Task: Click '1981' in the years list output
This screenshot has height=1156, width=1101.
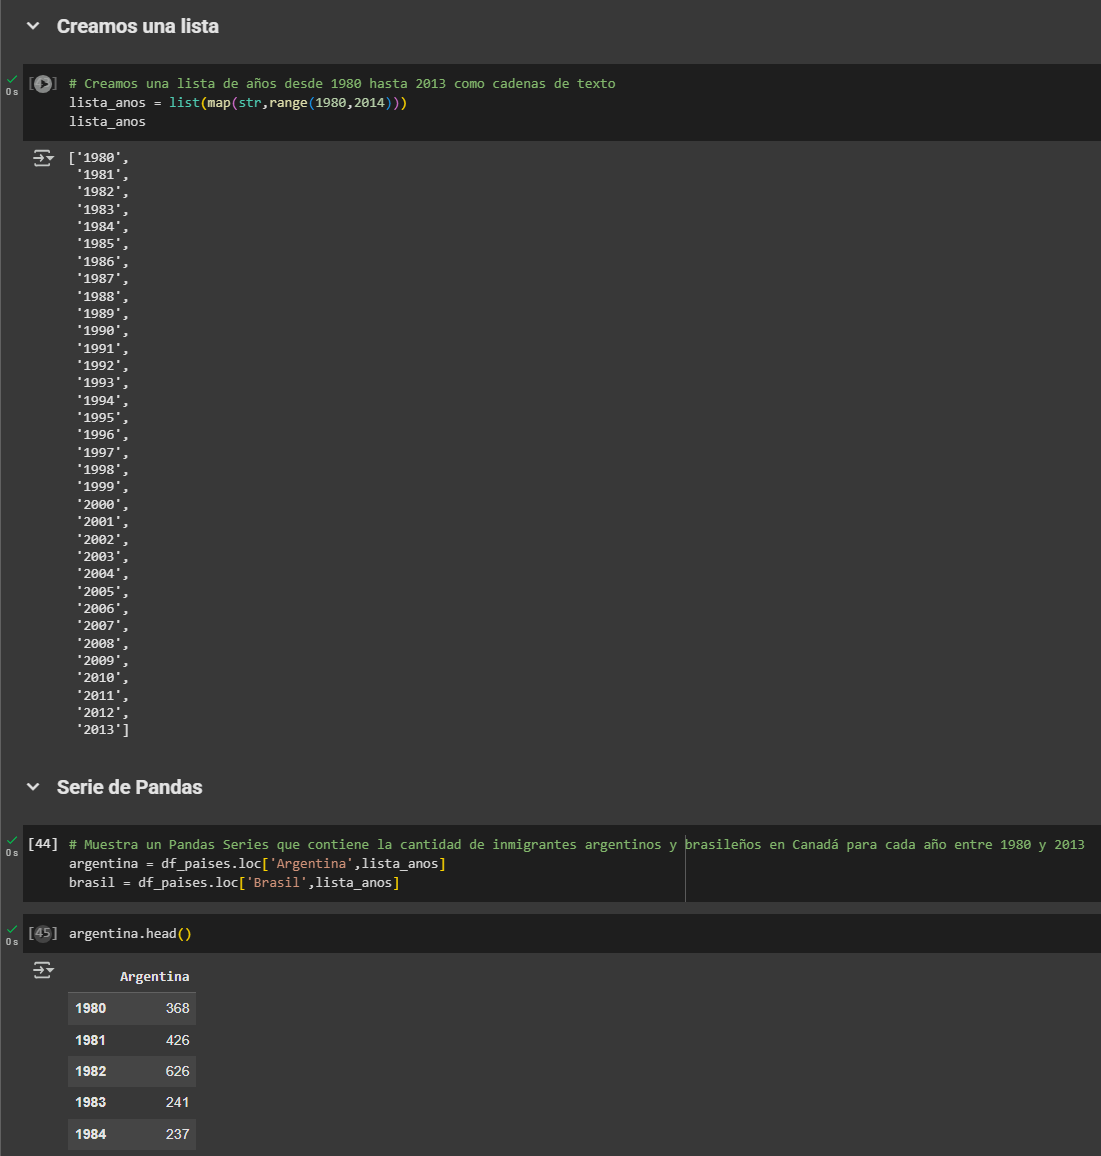Action: (x=99, y=175)
